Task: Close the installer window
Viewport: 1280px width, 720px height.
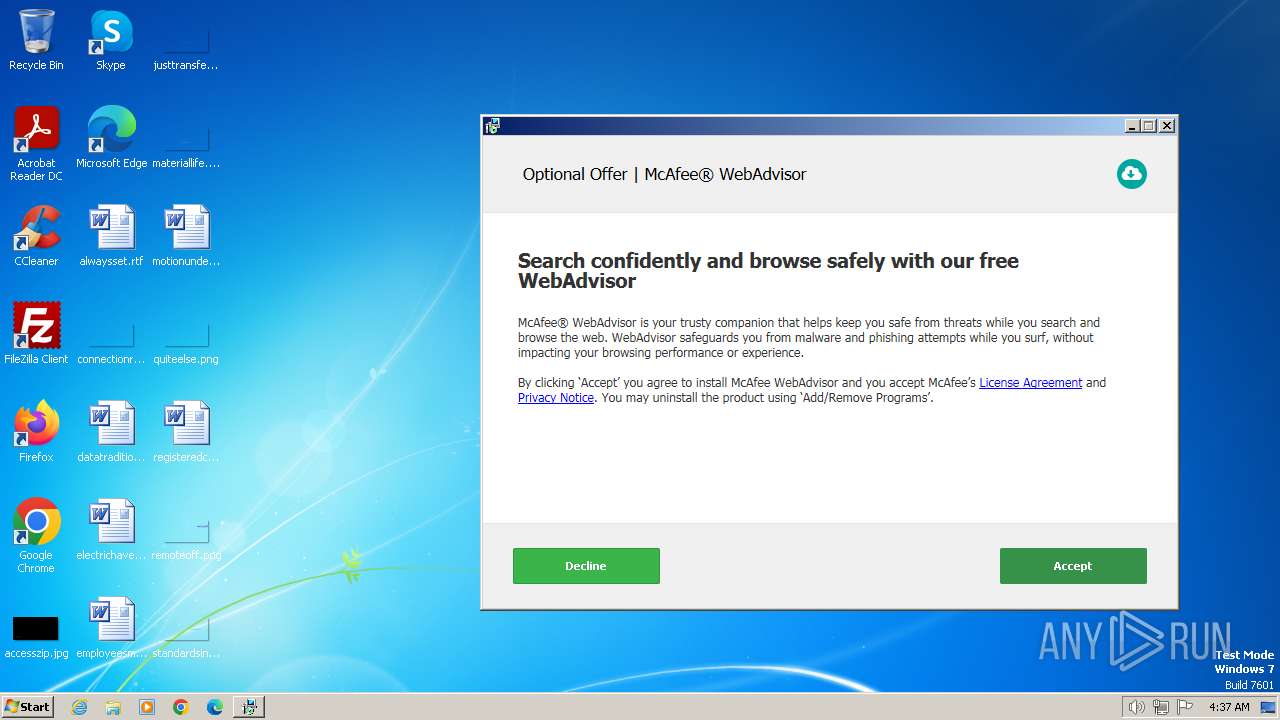Action: click(x=1167, y=126)
